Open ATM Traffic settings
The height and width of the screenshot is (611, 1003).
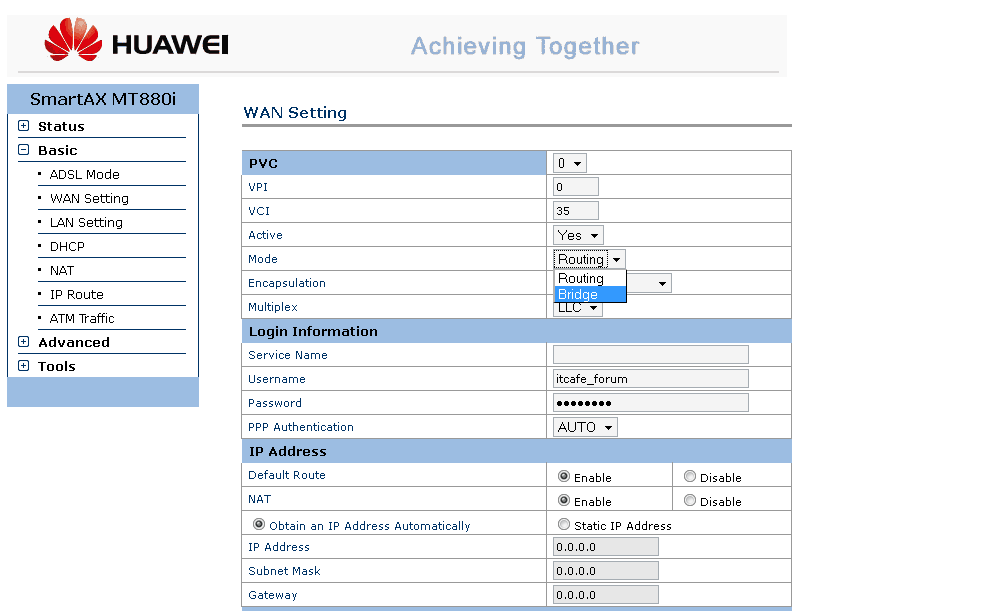[82, 318]
